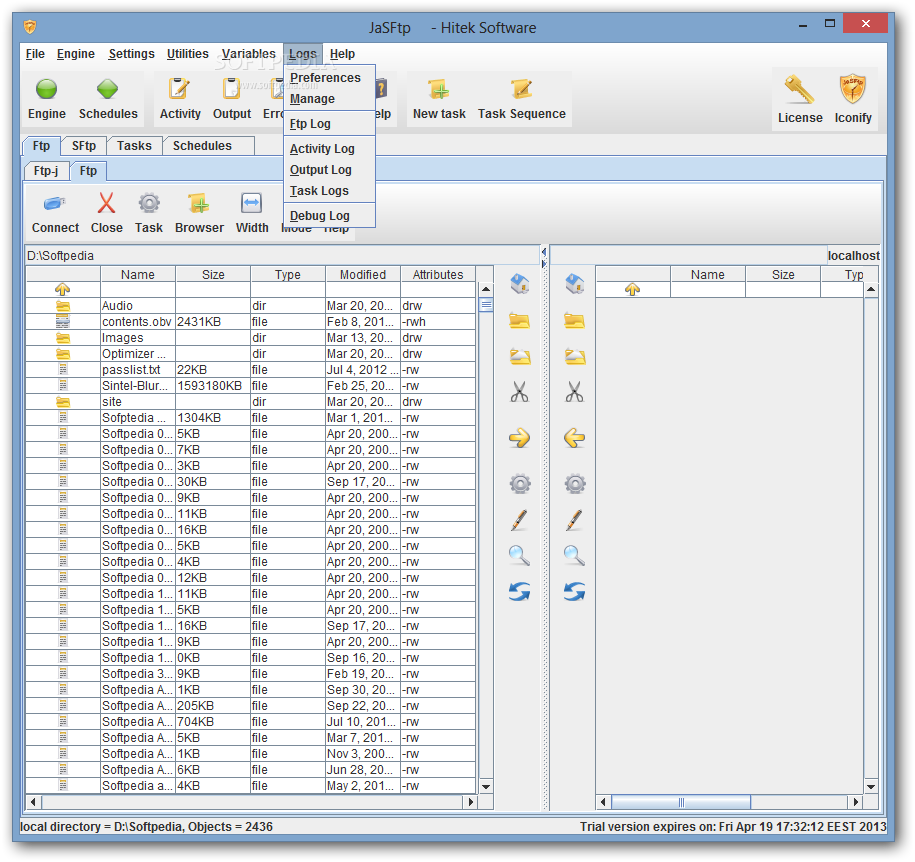
Task: Go up one level in remote list
Action: point(632,289)
